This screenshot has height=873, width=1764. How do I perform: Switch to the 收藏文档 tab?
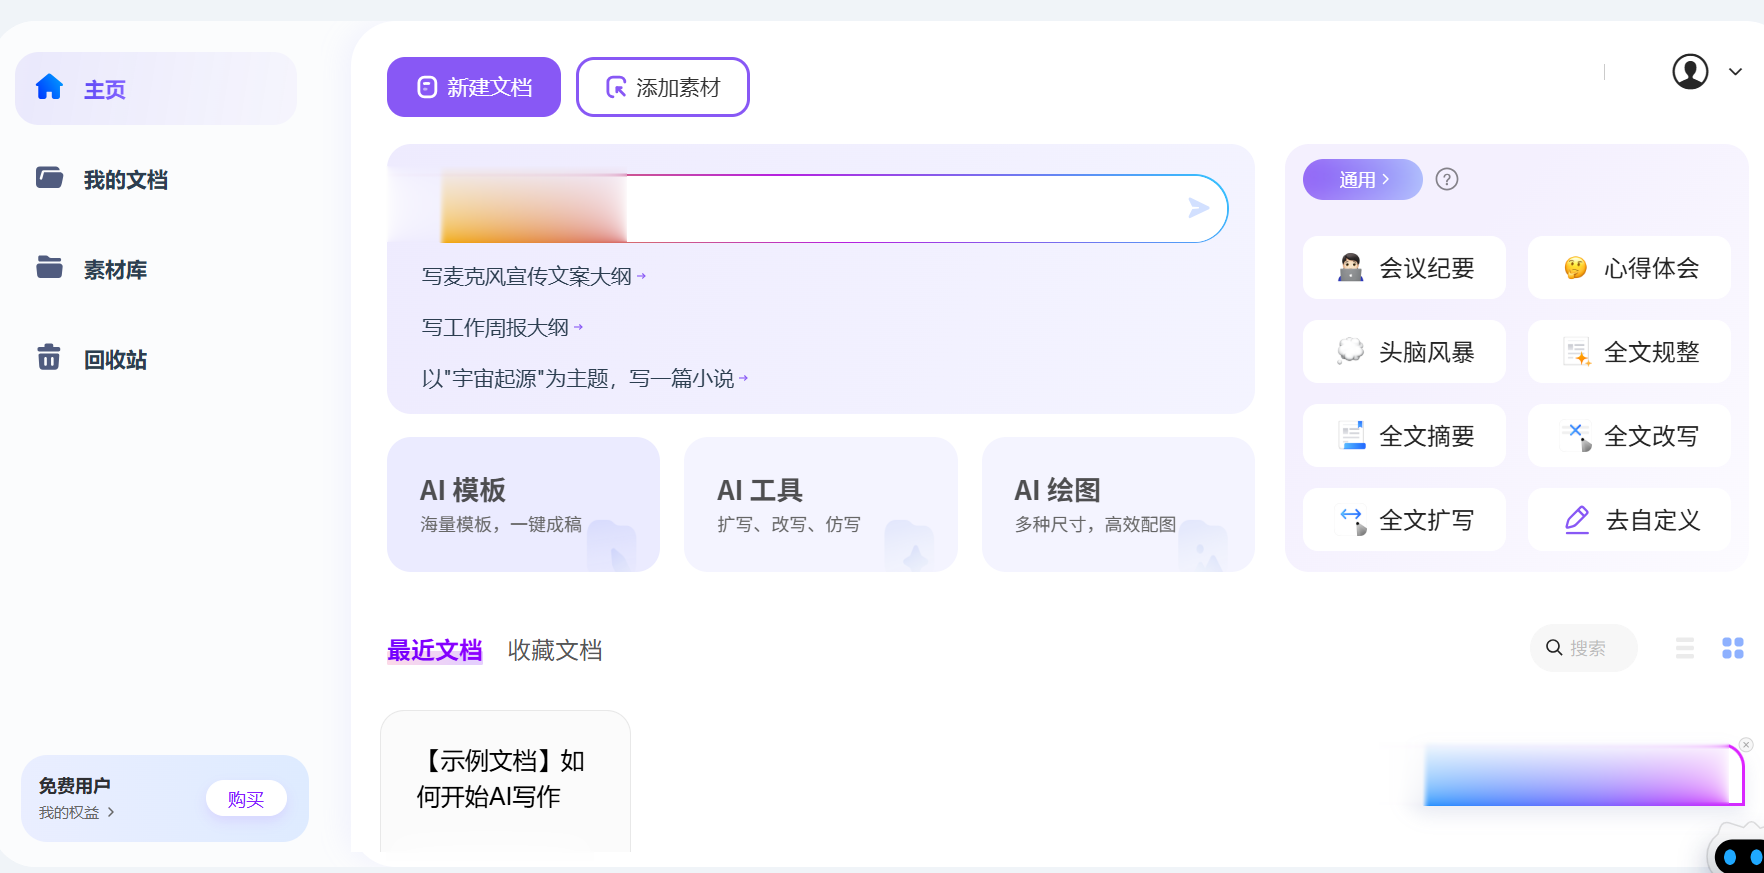[x=555, y=651]
